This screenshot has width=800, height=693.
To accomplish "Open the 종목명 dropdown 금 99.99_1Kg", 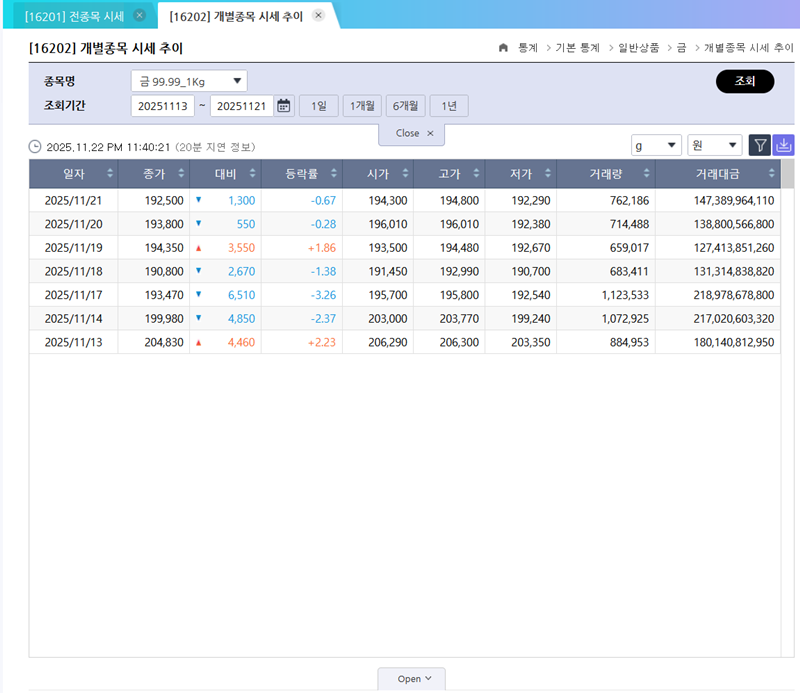I will coord(189,81).
